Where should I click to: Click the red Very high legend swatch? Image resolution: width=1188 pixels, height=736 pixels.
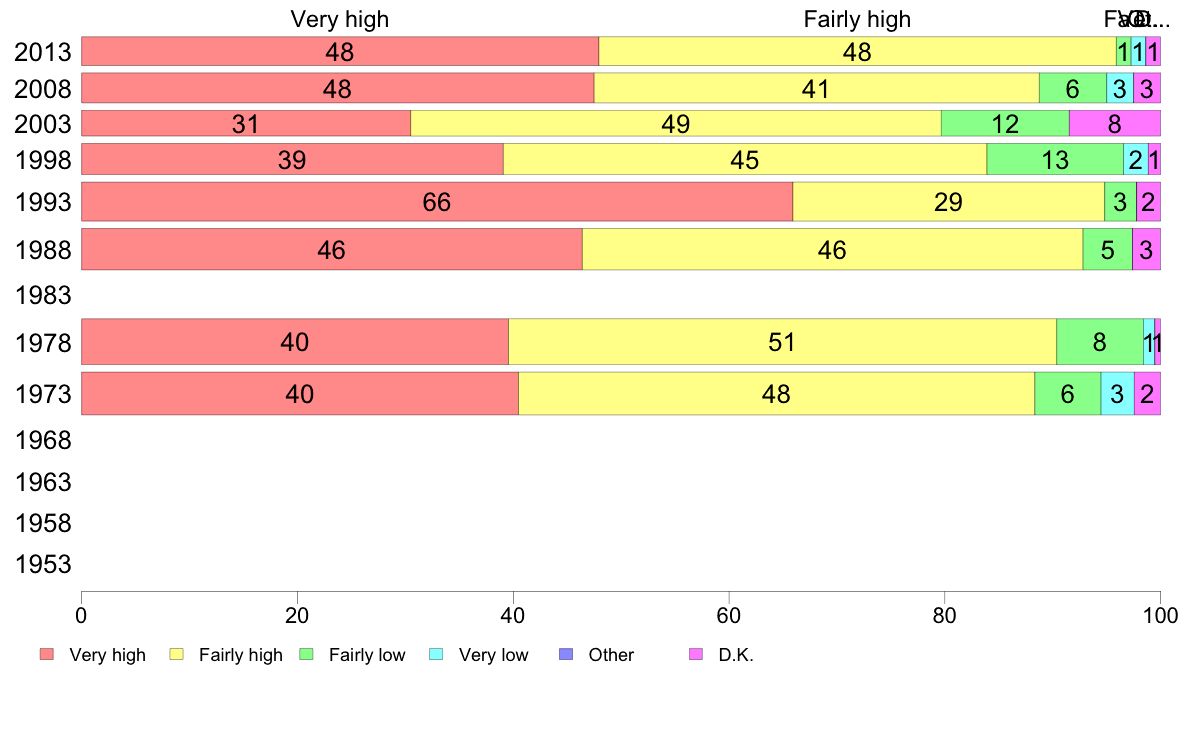click(47, 654)
